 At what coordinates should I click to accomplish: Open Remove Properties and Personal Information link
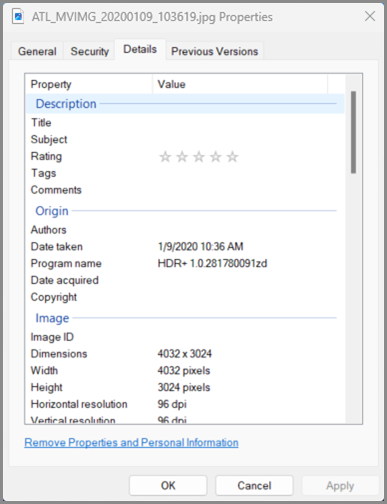tap(131, 442)
